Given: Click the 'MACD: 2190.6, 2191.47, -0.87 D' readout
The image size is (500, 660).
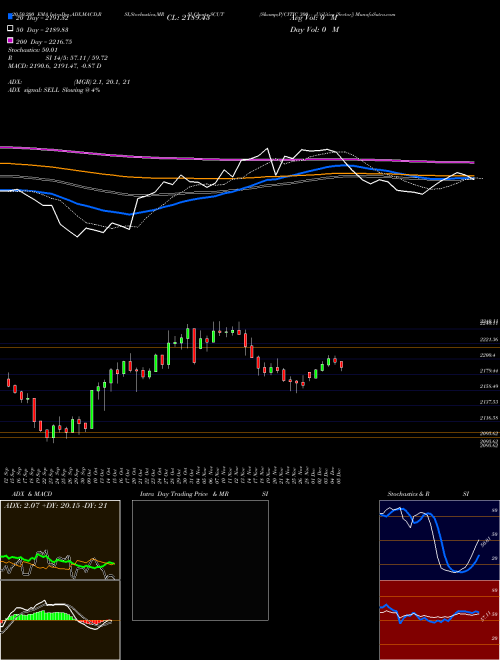Looking at the screenshot, I should pyautogui.click(x=55, y=66).
